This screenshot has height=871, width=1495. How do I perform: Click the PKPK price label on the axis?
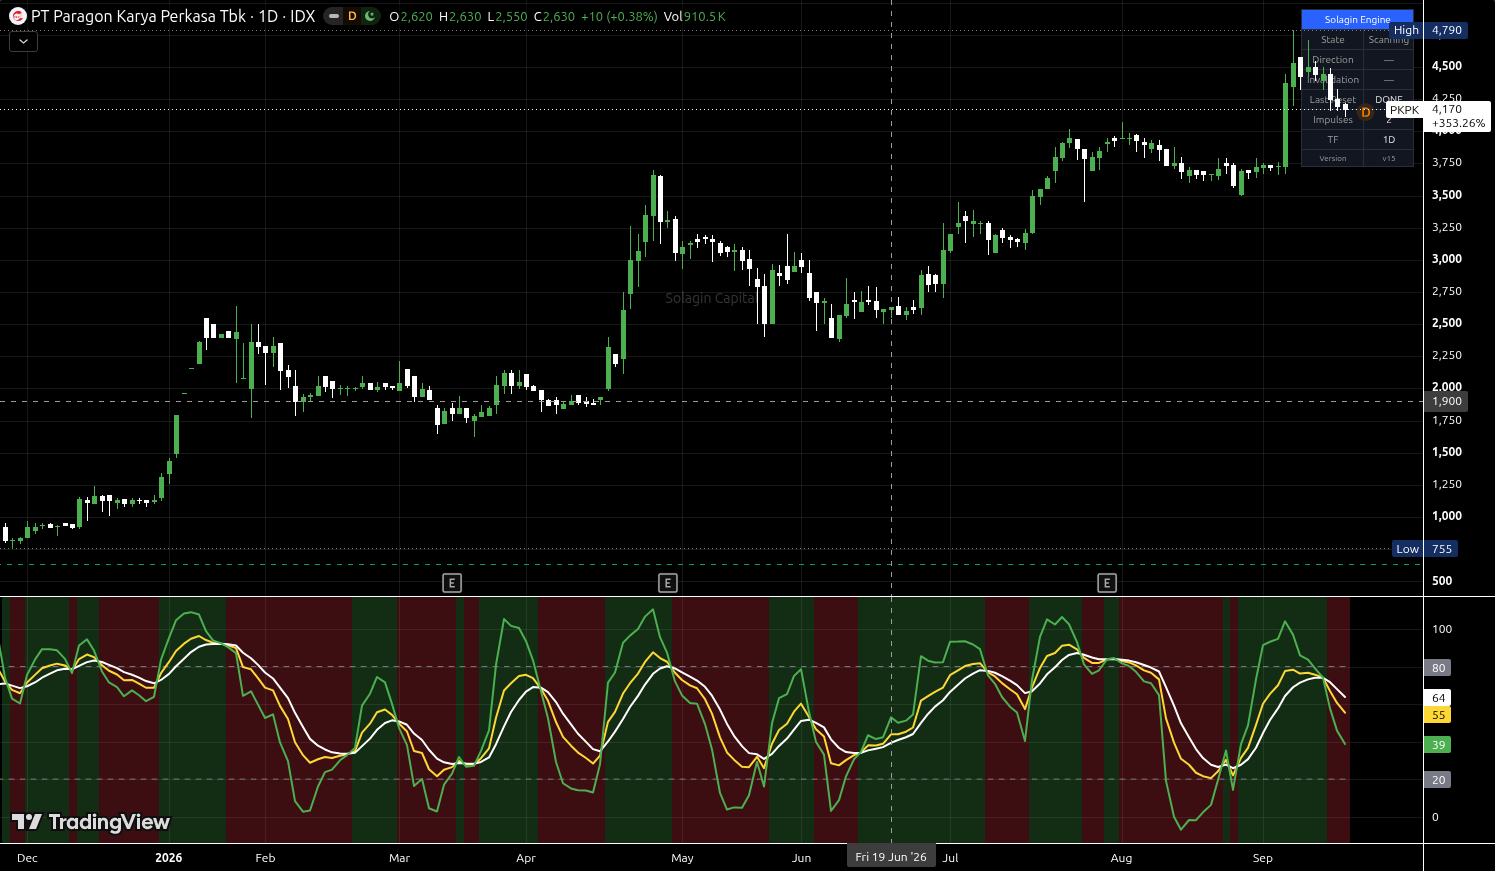pyautogui.click(x=1404, y=110)
